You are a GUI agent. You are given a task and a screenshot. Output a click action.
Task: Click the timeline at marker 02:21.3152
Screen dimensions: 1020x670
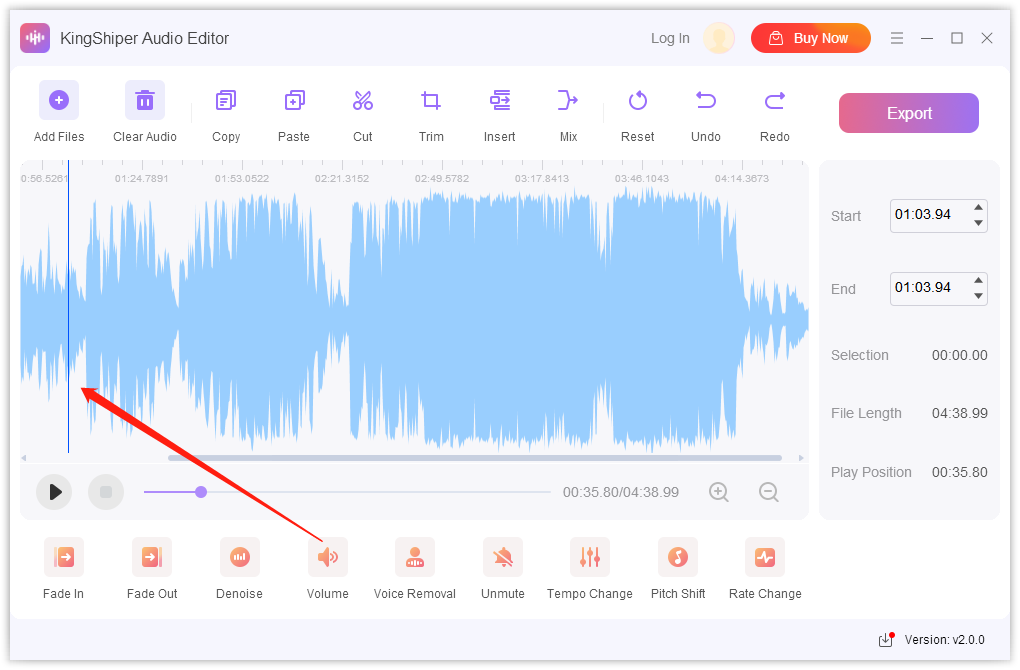click(342, 178)
